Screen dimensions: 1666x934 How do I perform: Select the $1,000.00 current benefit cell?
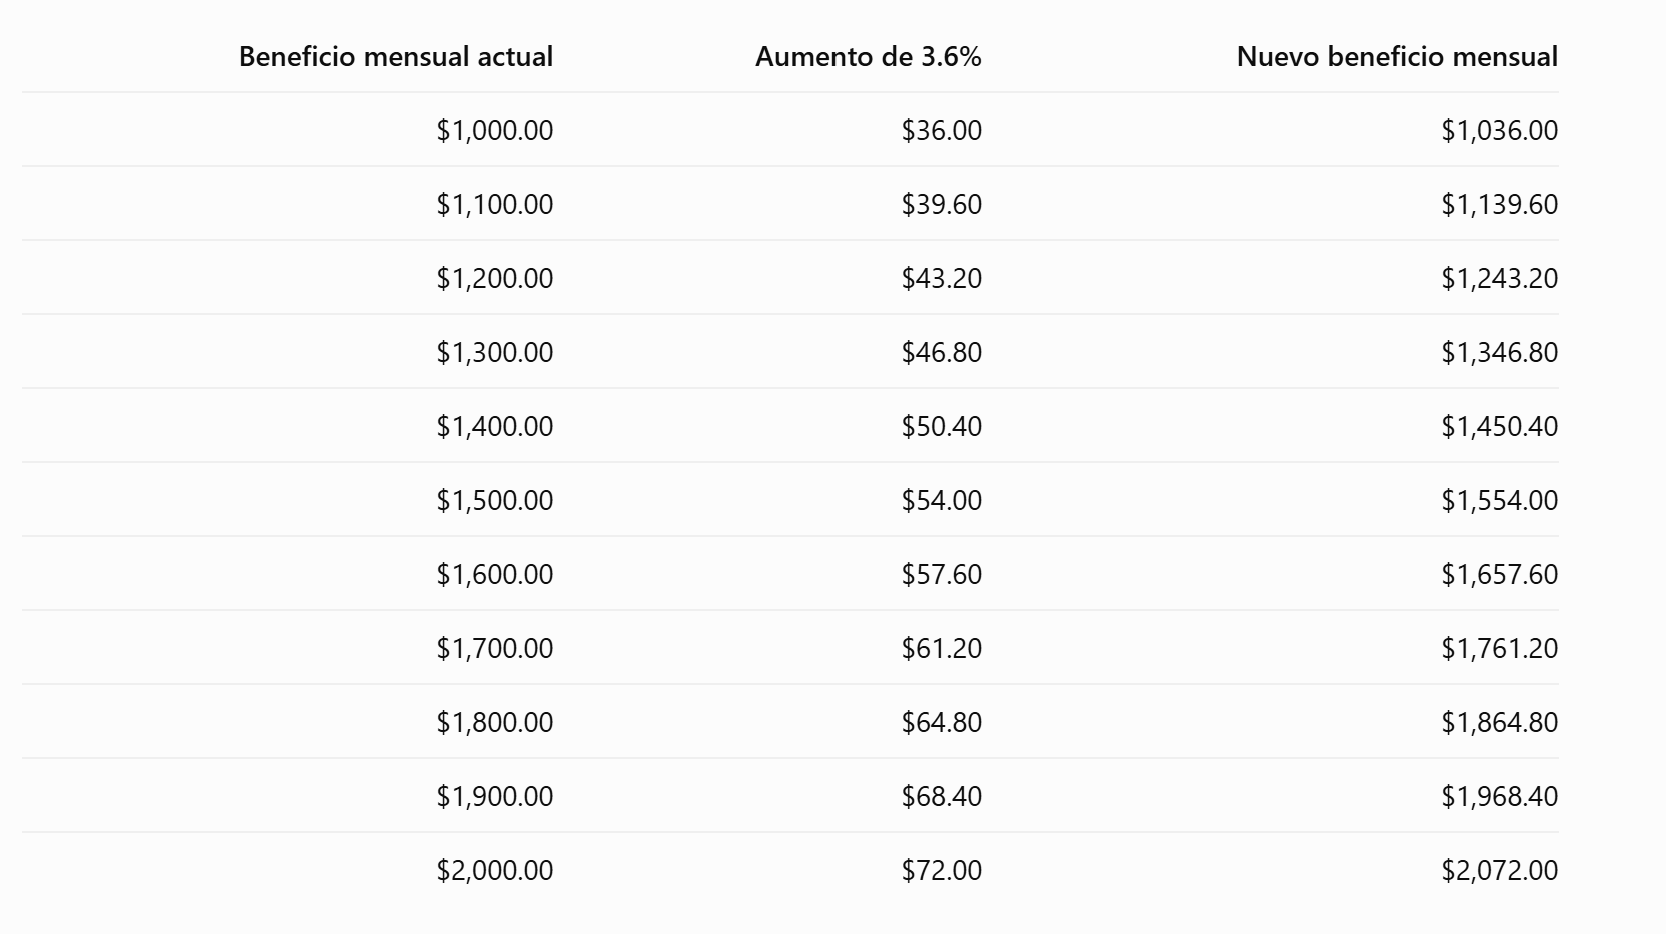click(x=495, y=130)
